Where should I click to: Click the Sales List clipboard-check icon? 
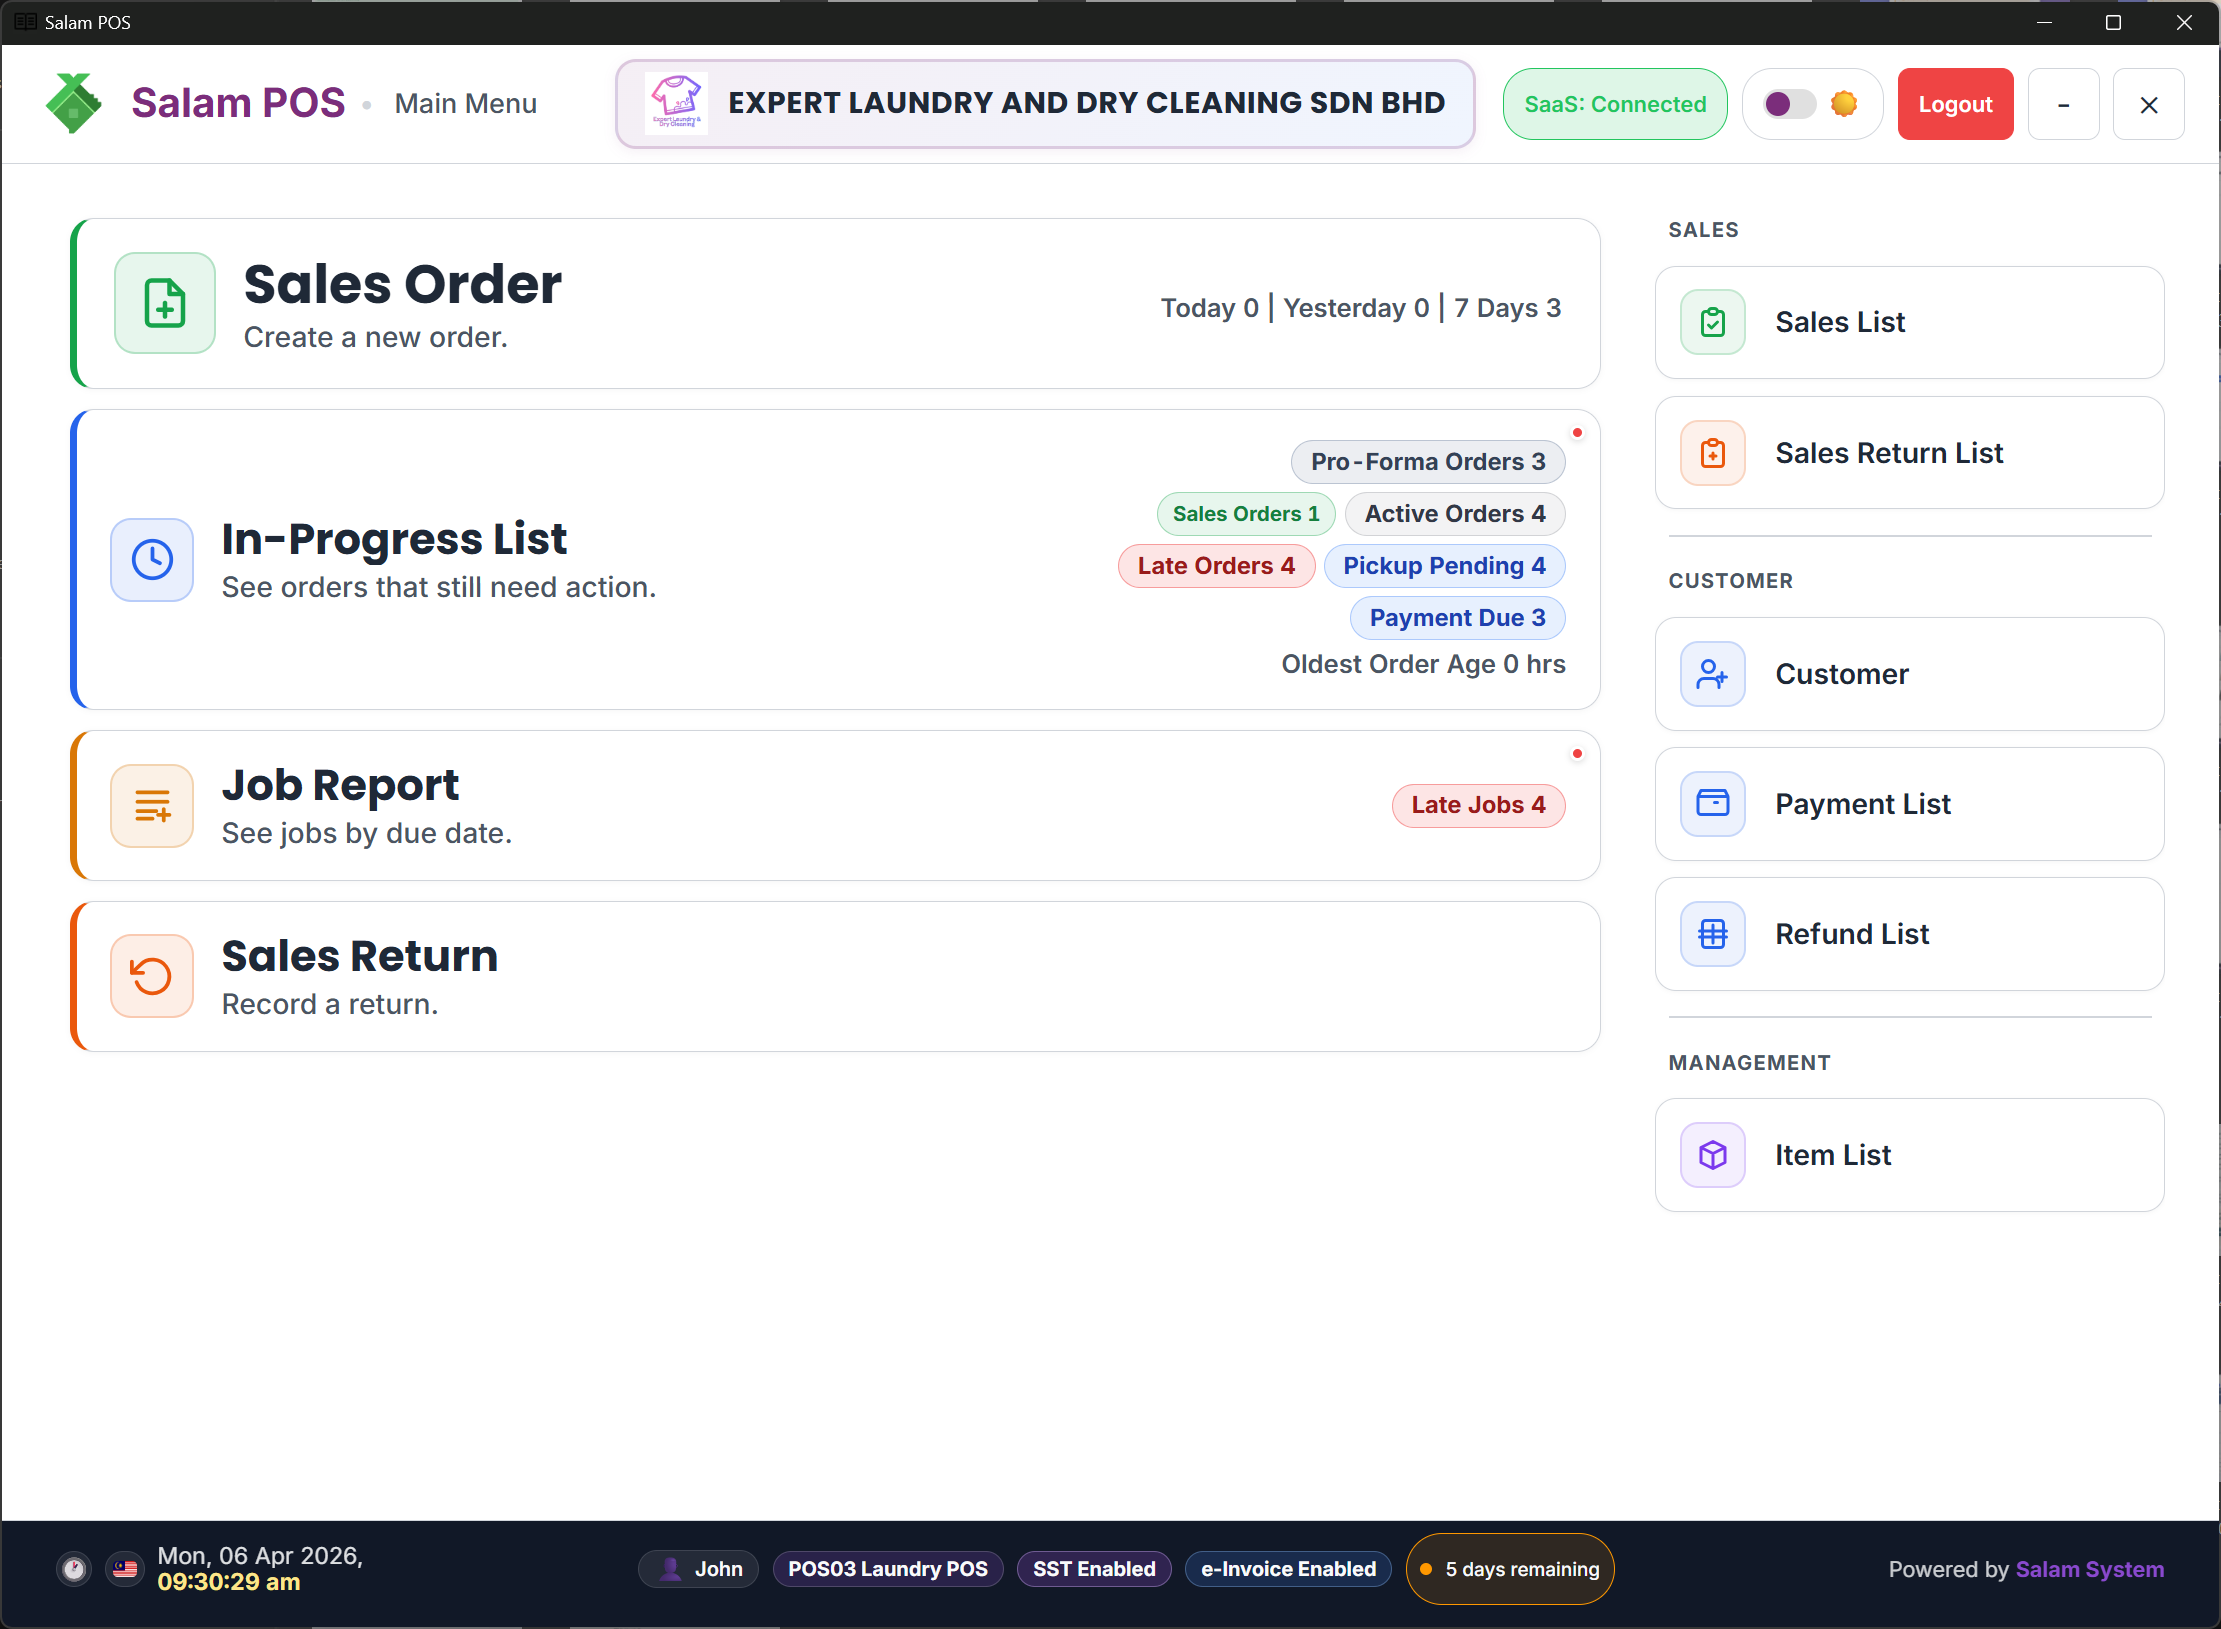pyautogui.click(x=1713, y=322)
